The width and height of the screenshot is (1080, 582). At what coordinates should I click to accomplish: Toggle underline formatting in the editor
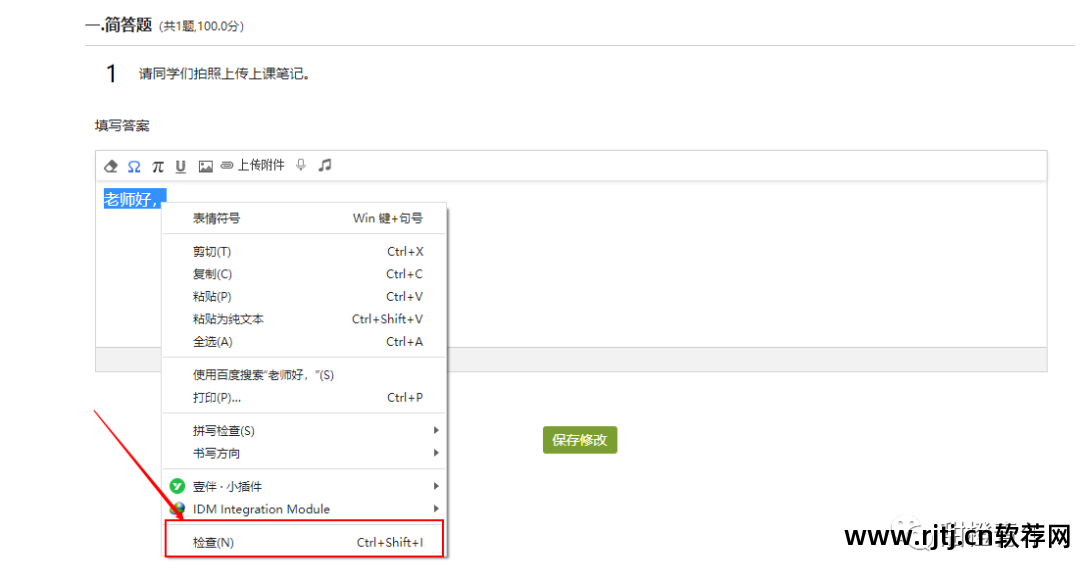181,166
